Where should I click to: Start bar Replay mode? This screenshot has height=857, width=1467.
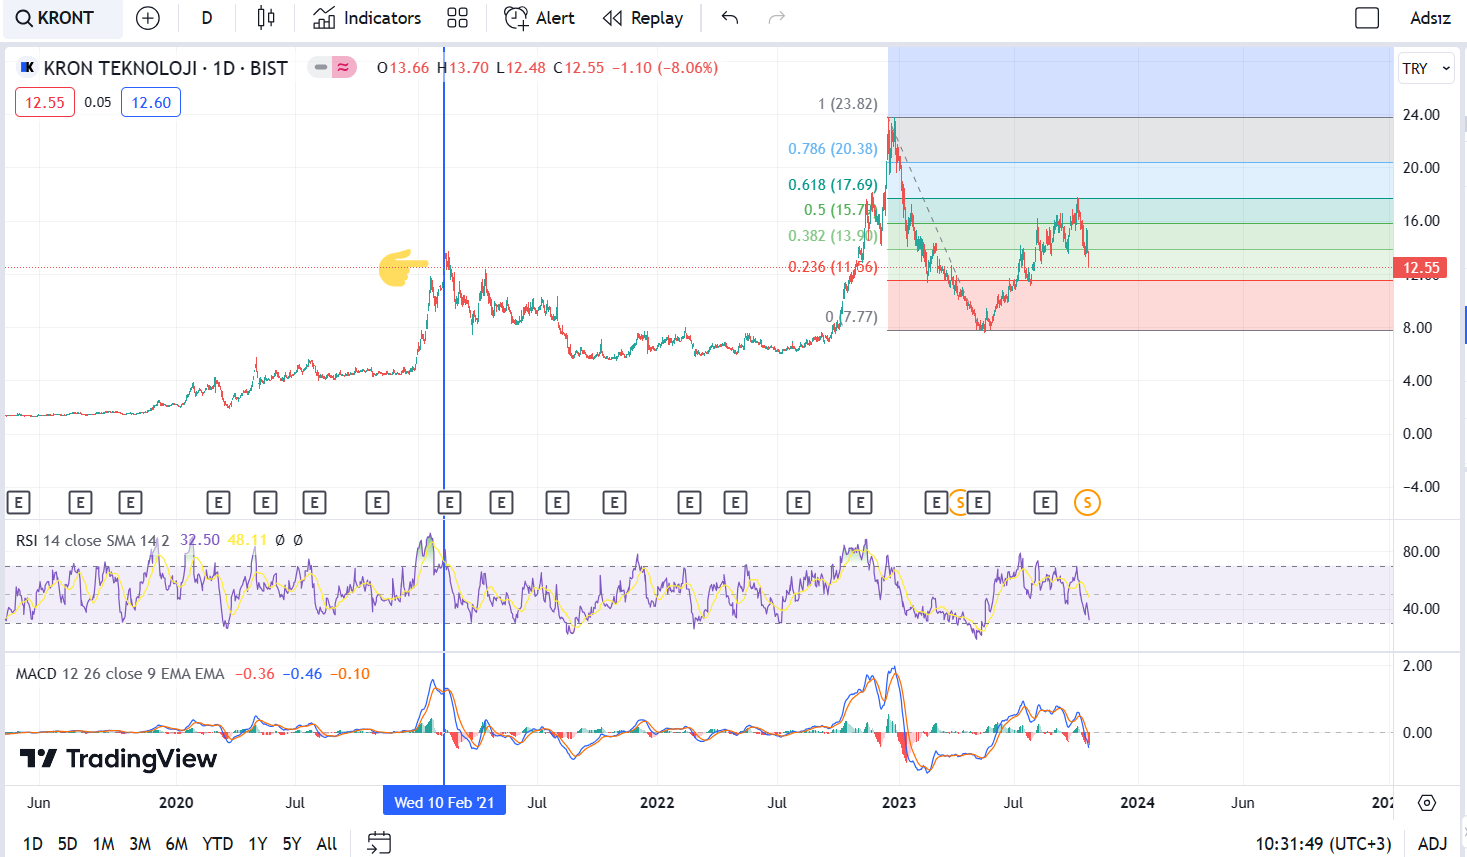click(643, 18)
